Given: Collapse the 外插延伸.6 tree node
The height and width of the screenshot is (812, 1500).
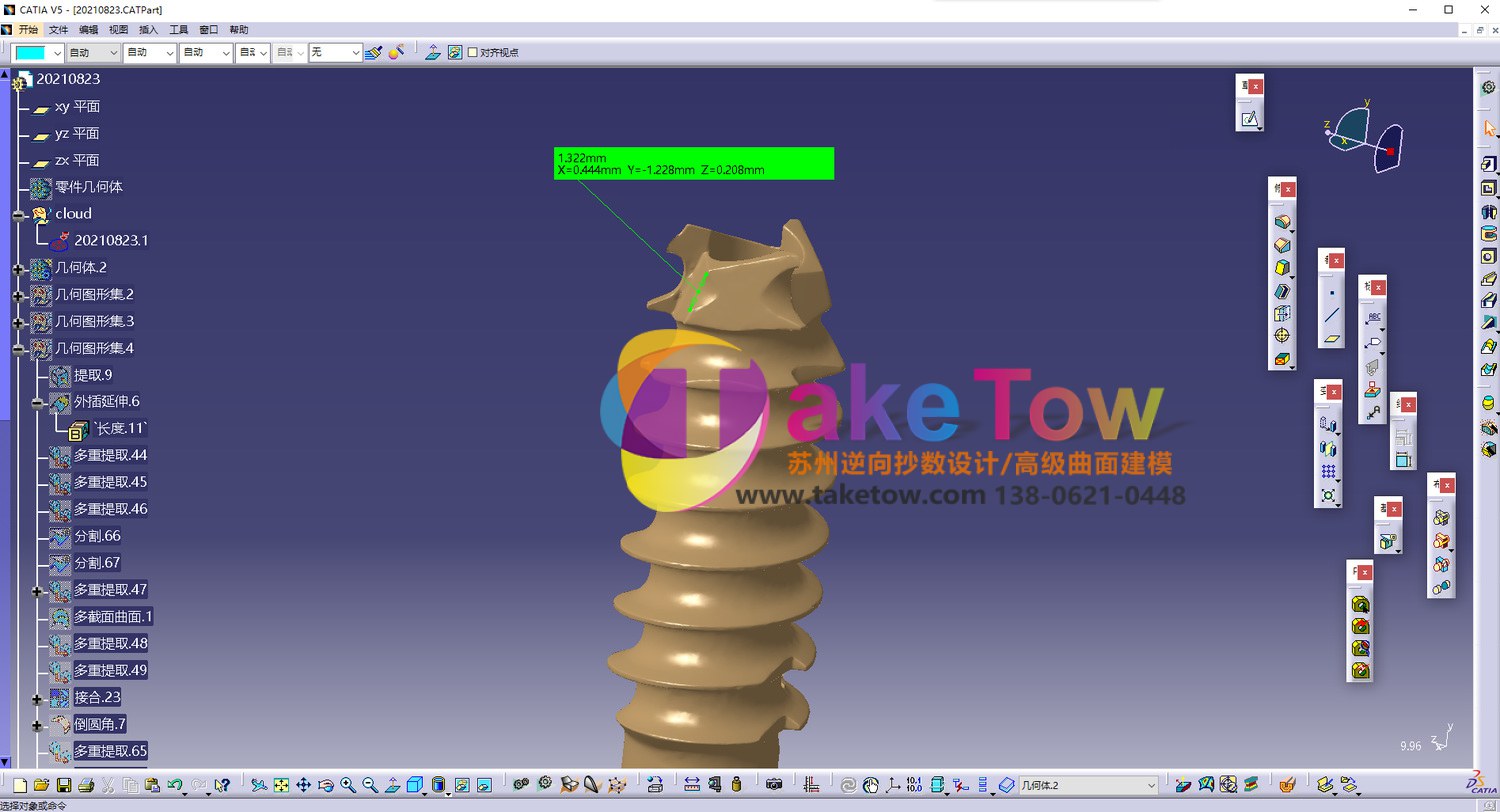Looking at the screenshot, I should point(38,402).
